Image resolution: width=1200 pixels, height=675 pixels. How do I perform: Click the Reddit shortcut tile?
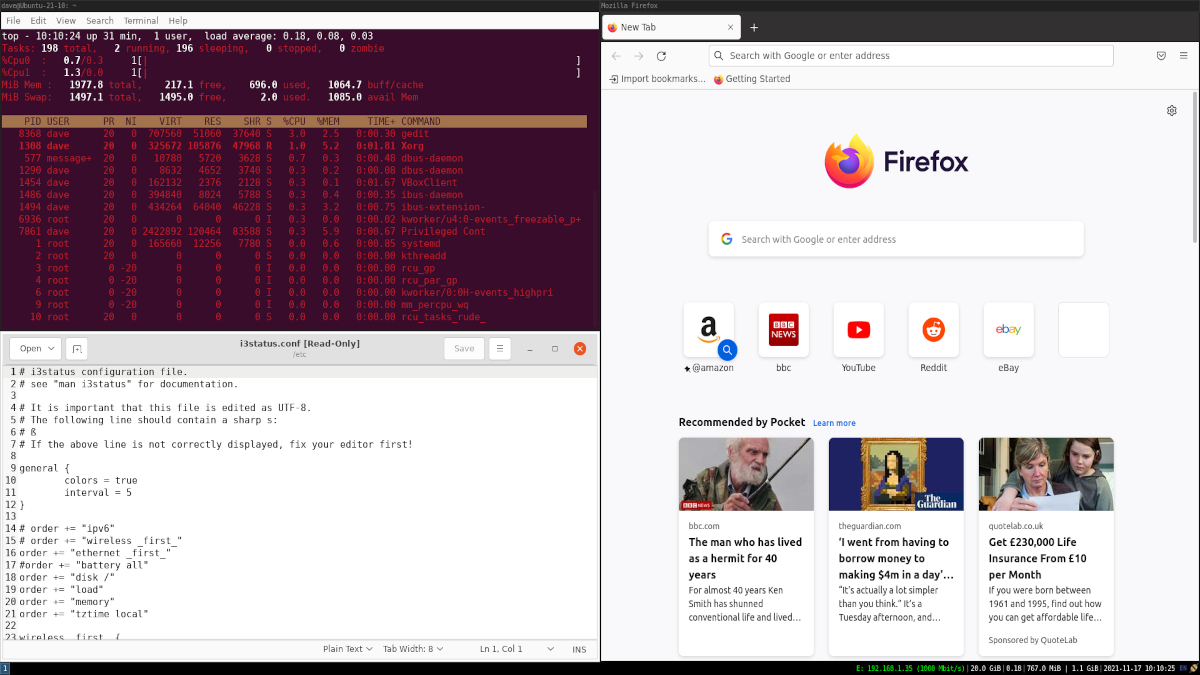tap(933, 330)
